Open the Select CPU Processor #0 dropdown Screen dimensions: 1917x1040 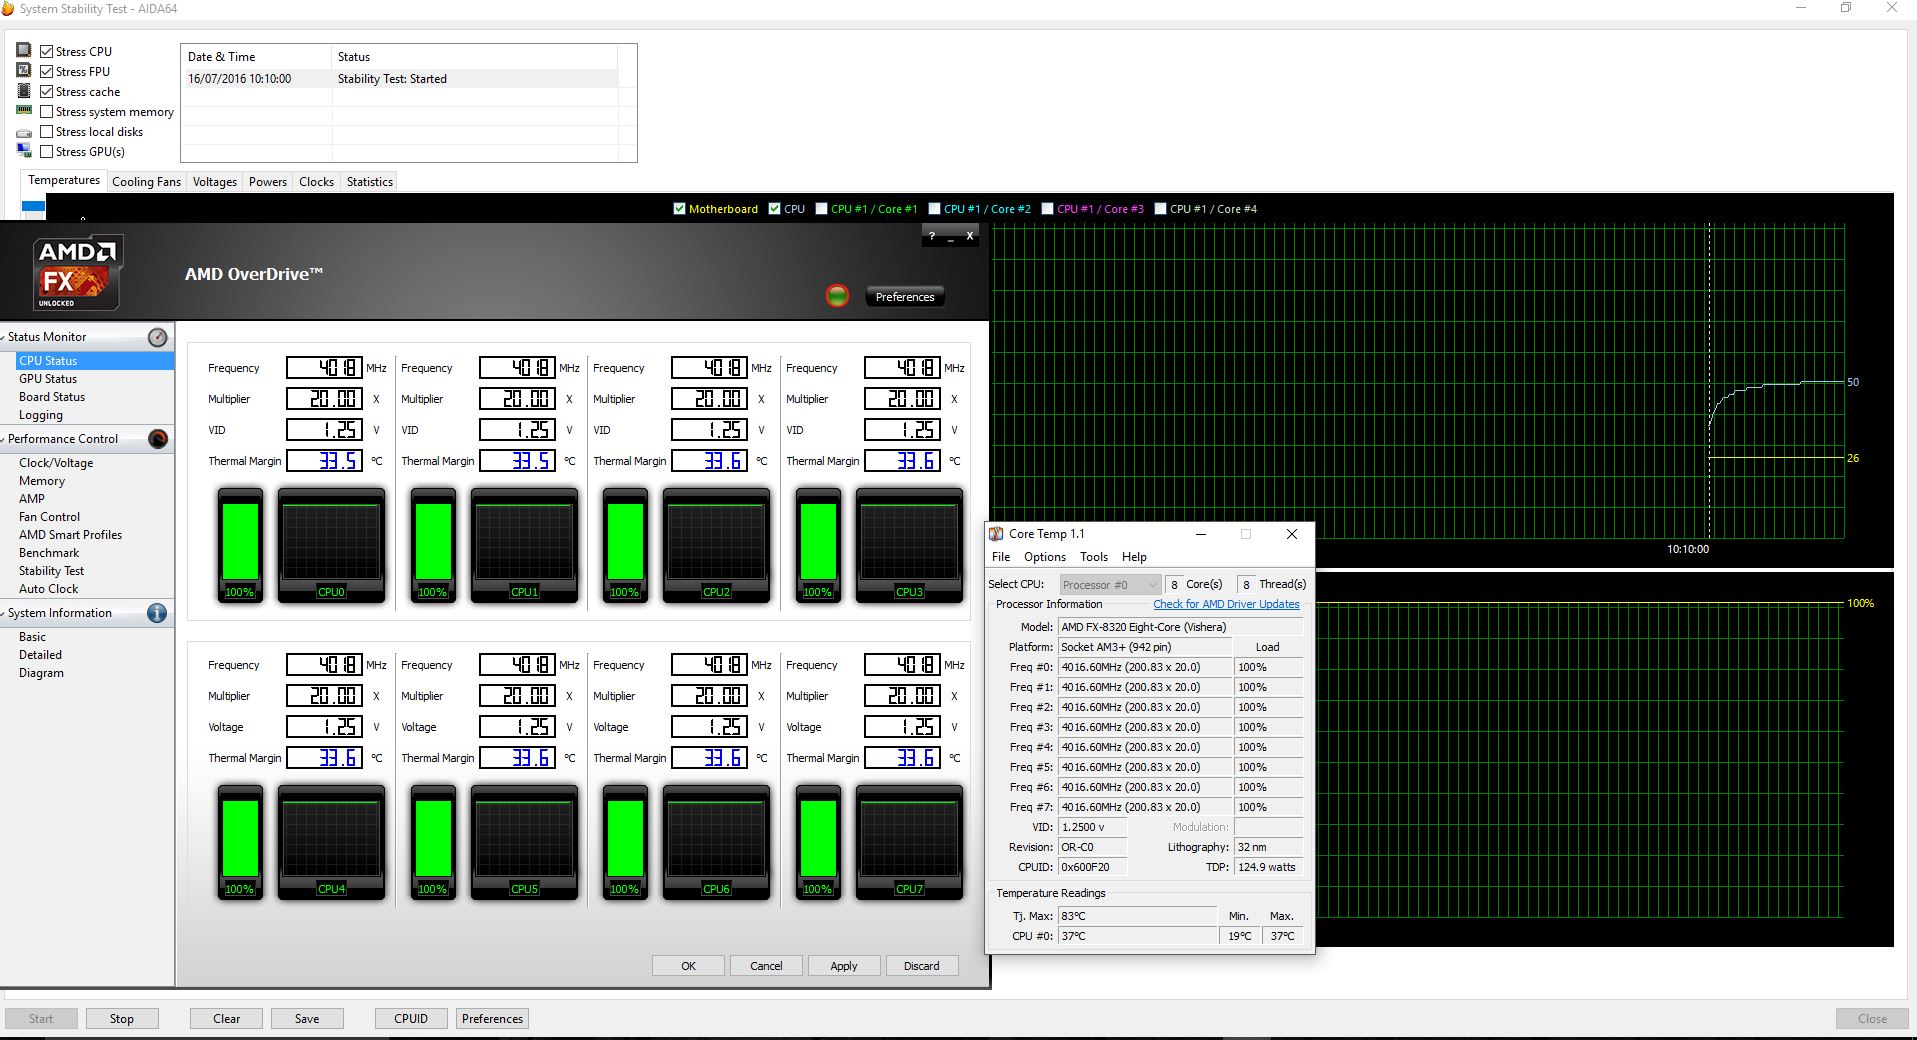point(1110,585)
